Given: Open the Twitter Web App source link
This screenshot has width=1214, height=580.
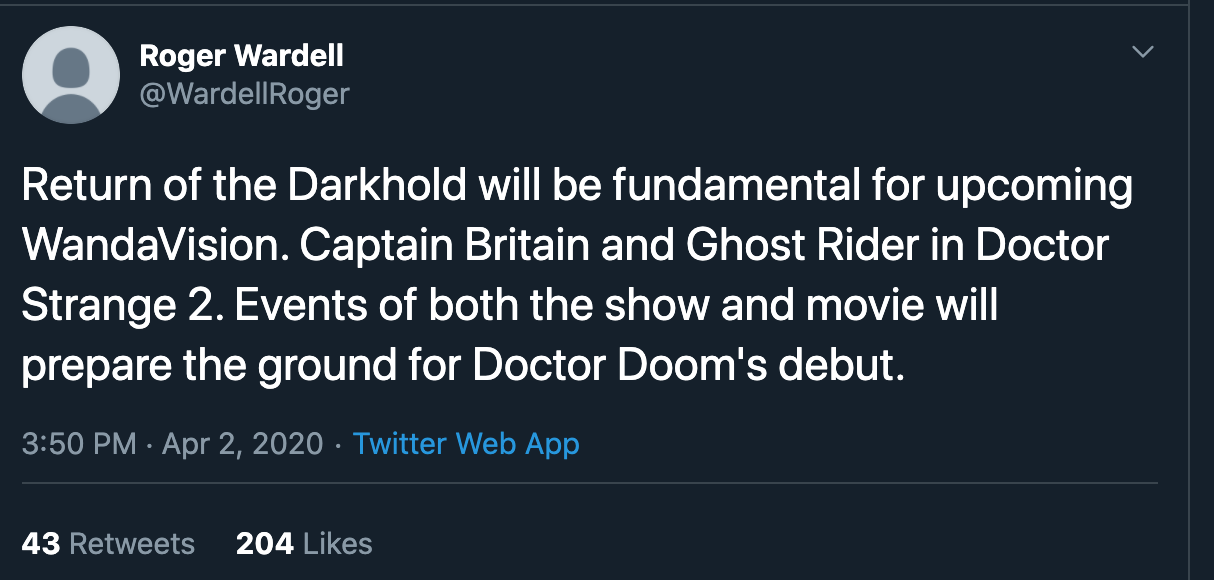Looking at the screenshot, I should coord(466,443).
